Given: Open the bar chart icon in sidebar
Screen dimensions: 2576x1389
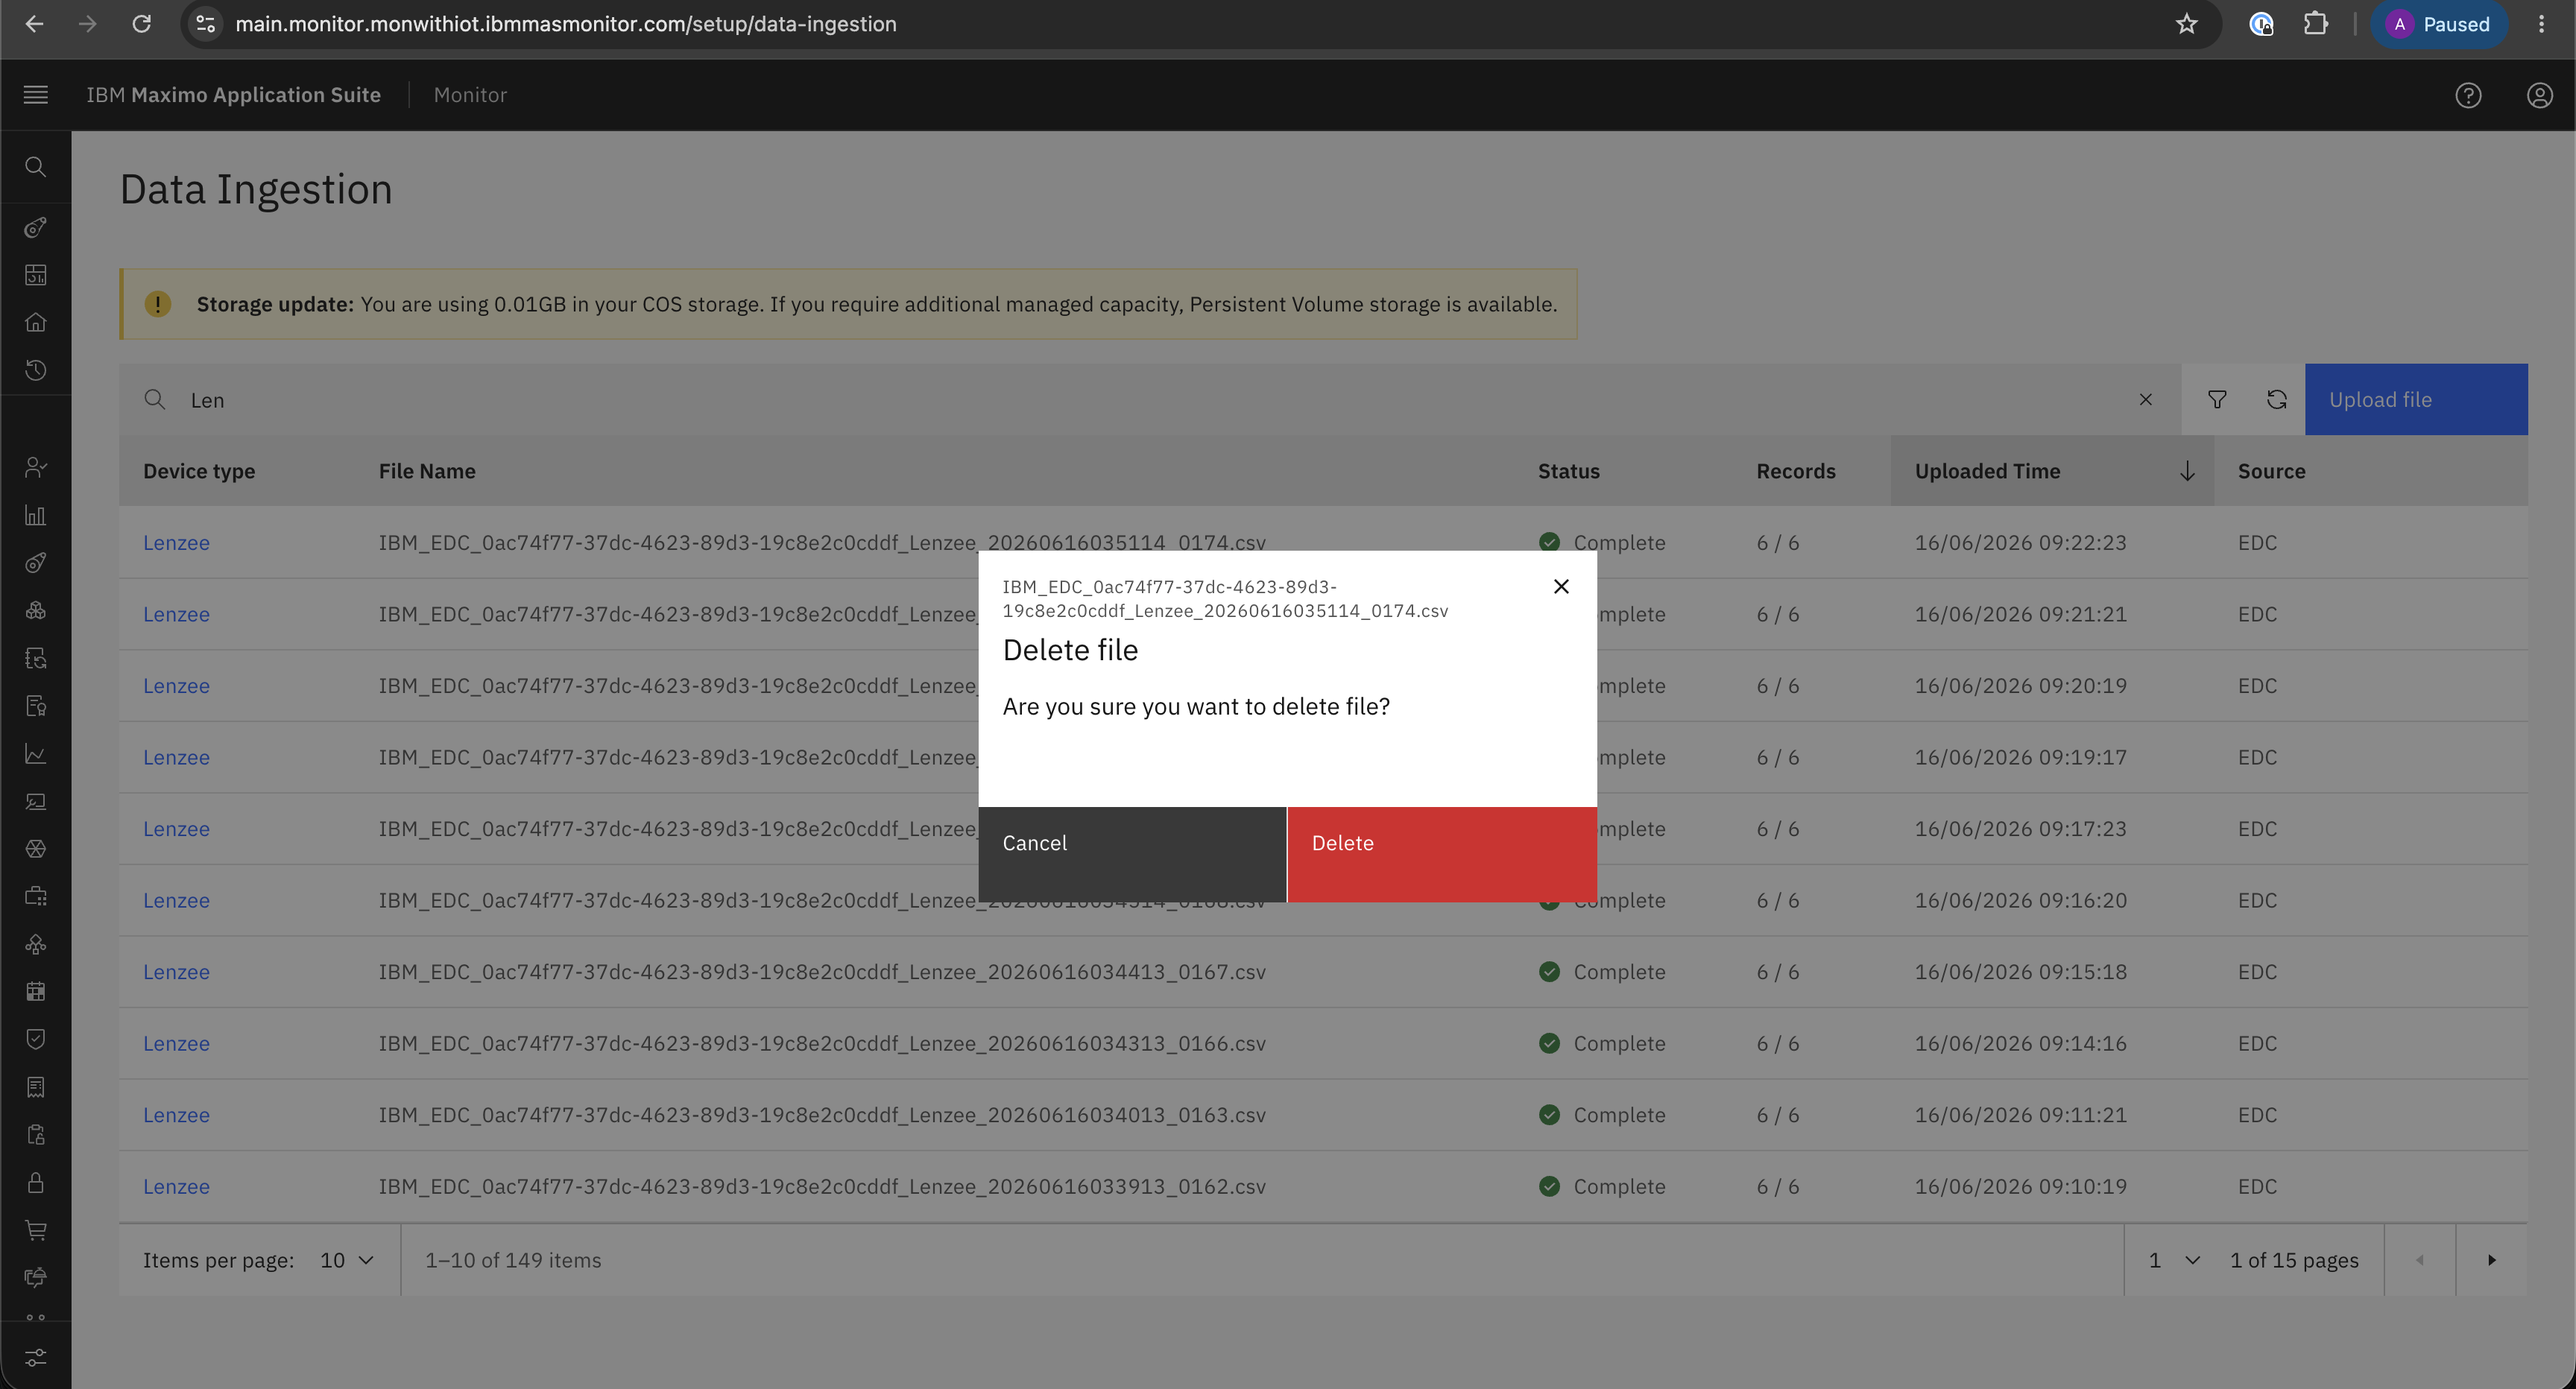Looking at the screenshot, I should [x=36, y=515].
